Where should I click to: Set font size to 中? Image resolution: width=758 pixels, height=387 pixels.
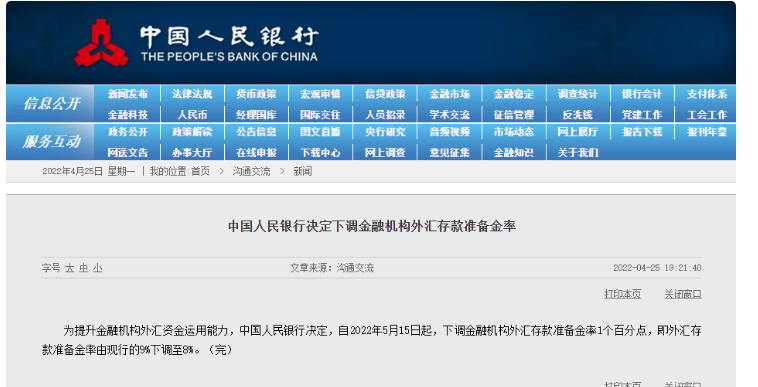coord(84,268)
